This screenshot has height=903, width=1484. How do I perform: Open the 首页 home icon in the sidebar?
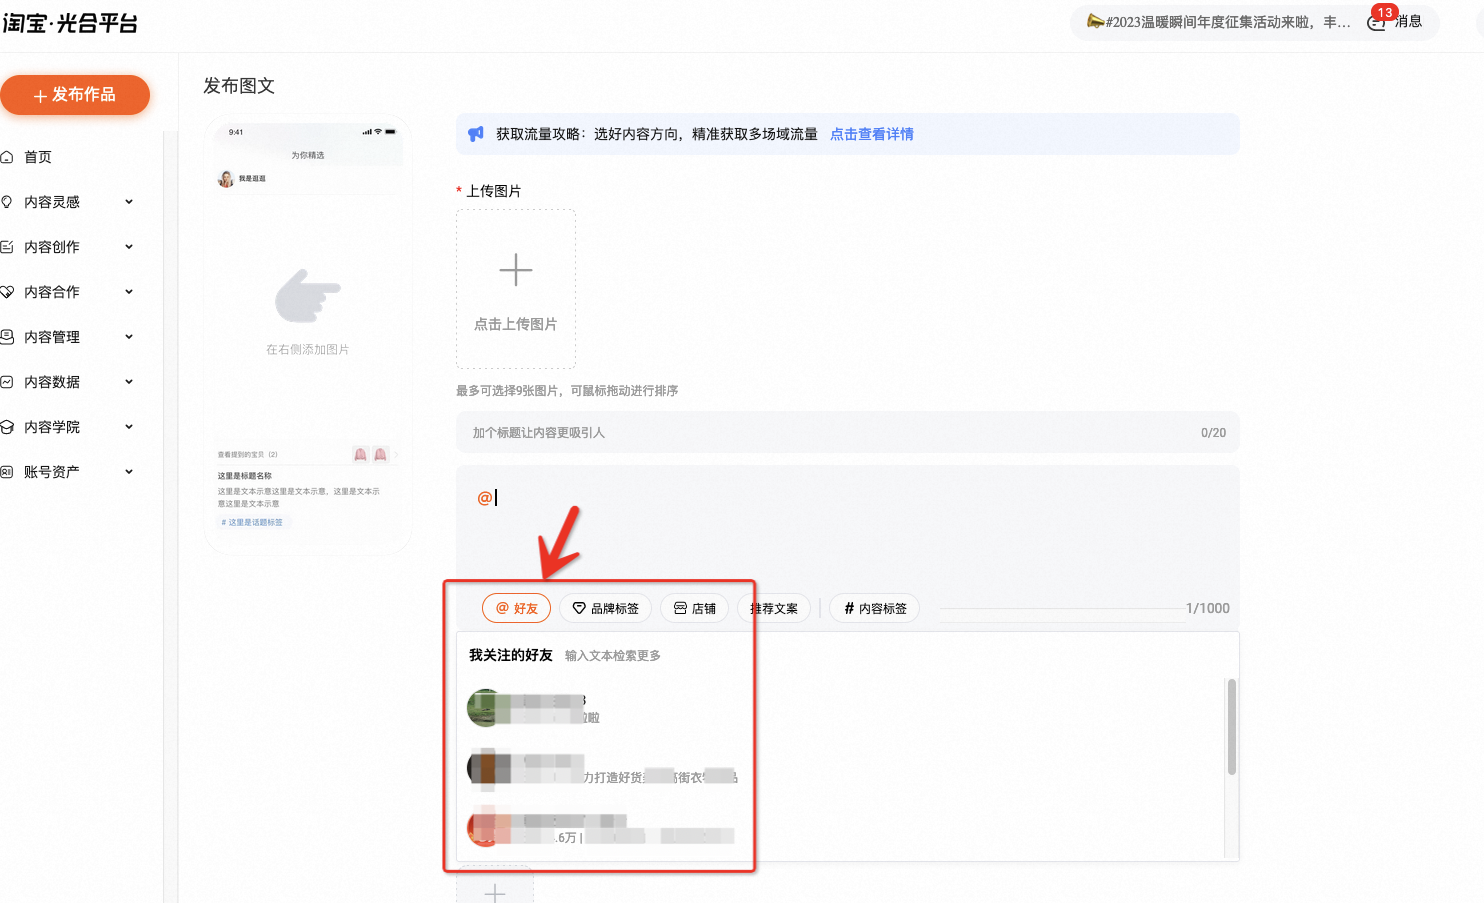pyautogui.click(x=7, y=157)
